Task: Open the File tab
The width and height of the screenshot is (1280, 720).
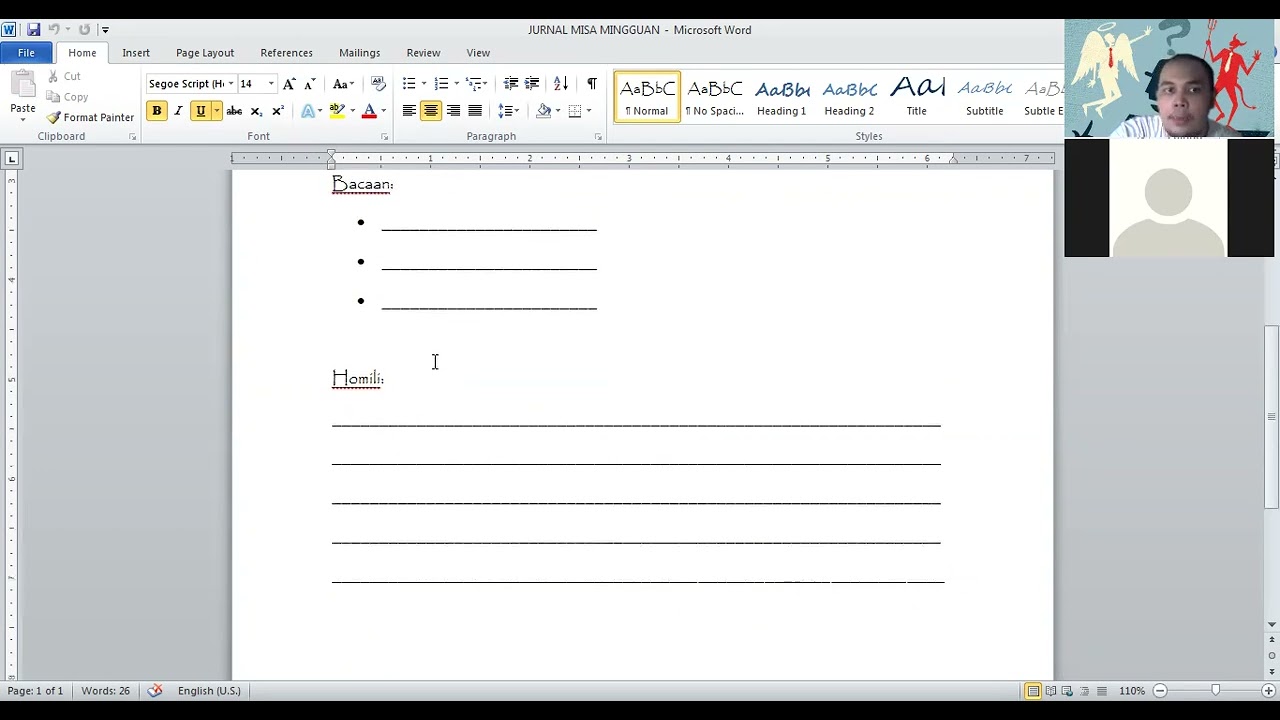Action: coord(26,53)
